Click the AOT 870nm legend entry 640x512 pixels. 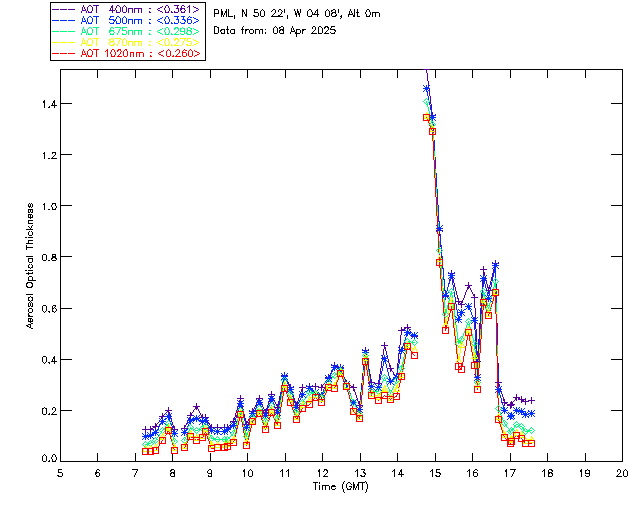click(x=127, y=42)
